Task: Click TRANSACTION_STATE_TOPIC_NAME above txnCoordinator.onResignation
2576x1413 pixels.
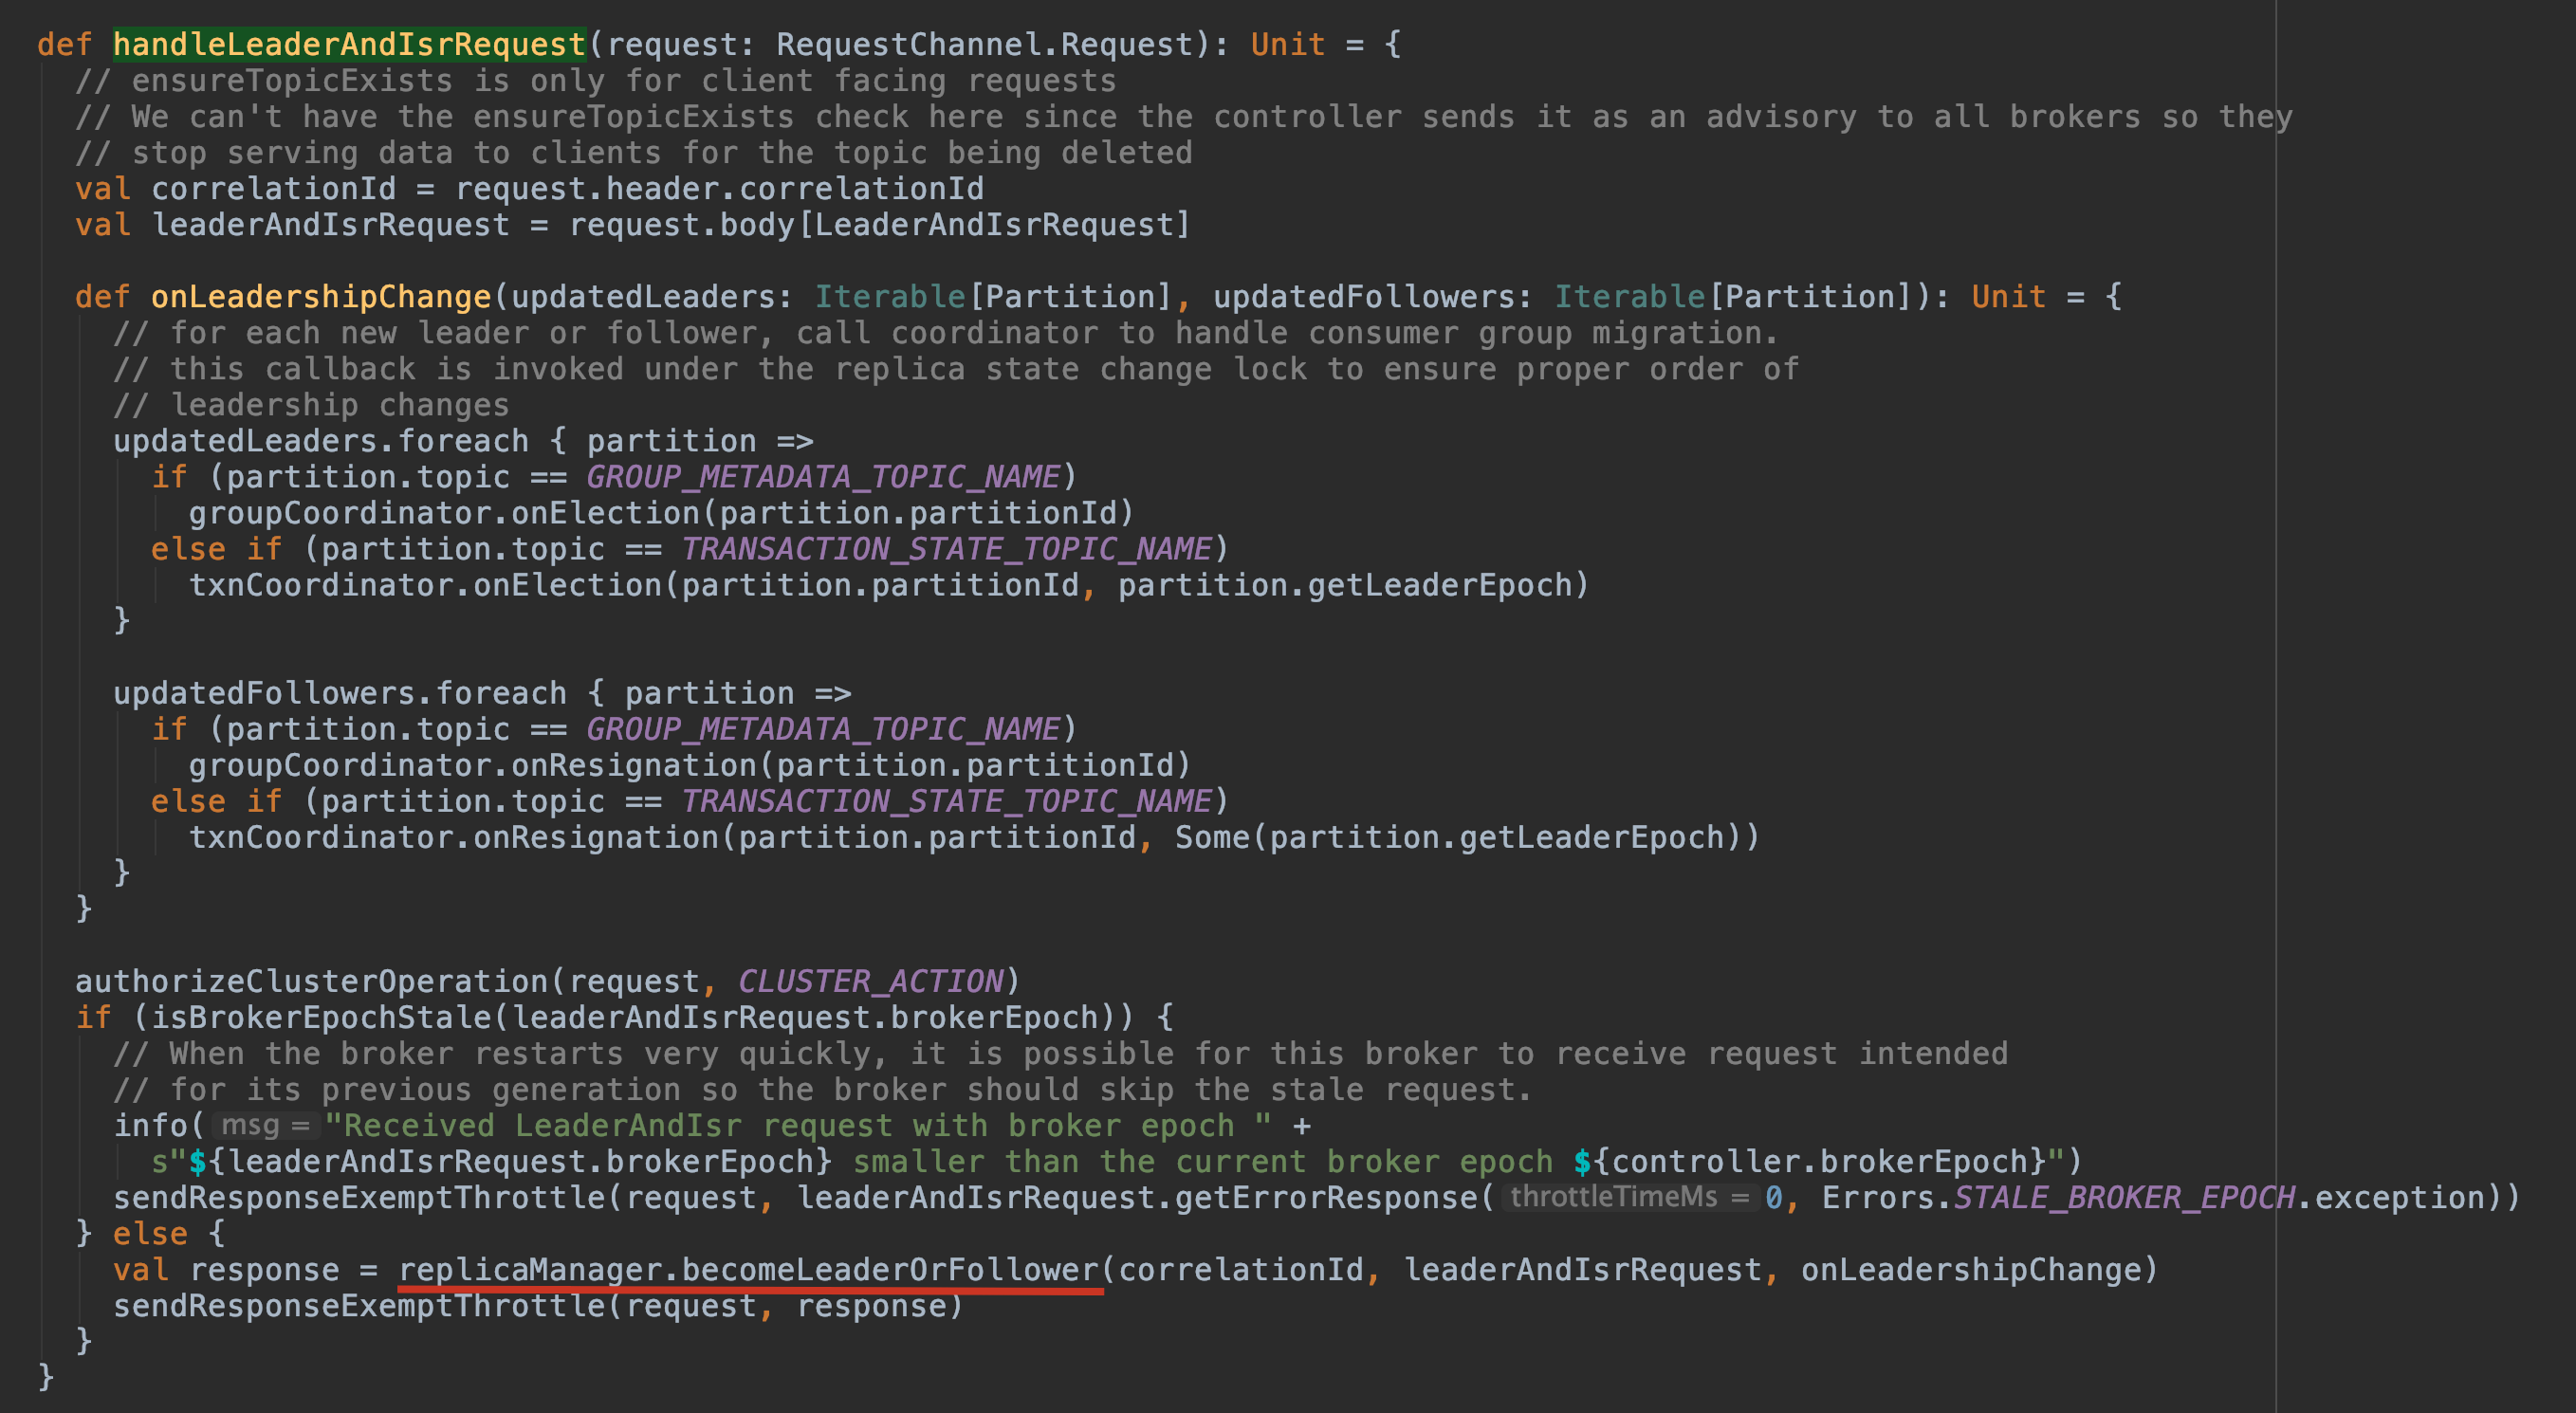Action: click(x=947, y=802)
